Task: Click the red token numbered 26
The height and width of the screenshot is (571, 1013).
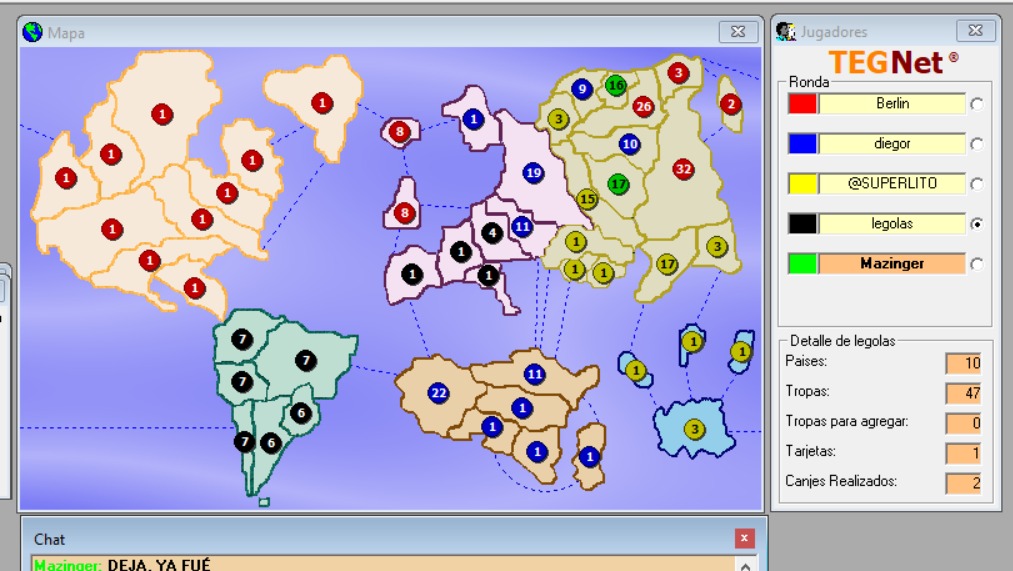Action: pos(643,106)
